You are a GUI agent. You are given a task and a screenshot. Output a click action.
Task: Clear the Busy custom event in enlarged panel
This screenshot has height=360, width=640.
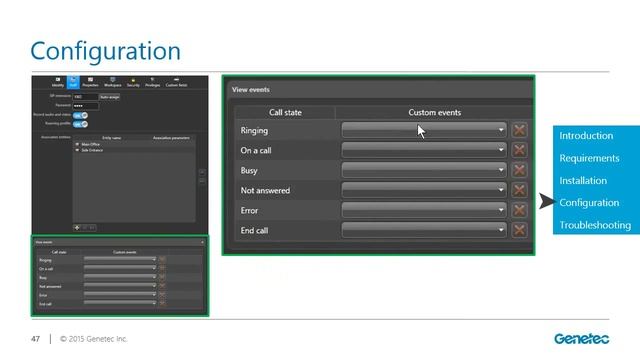[519, 170]
